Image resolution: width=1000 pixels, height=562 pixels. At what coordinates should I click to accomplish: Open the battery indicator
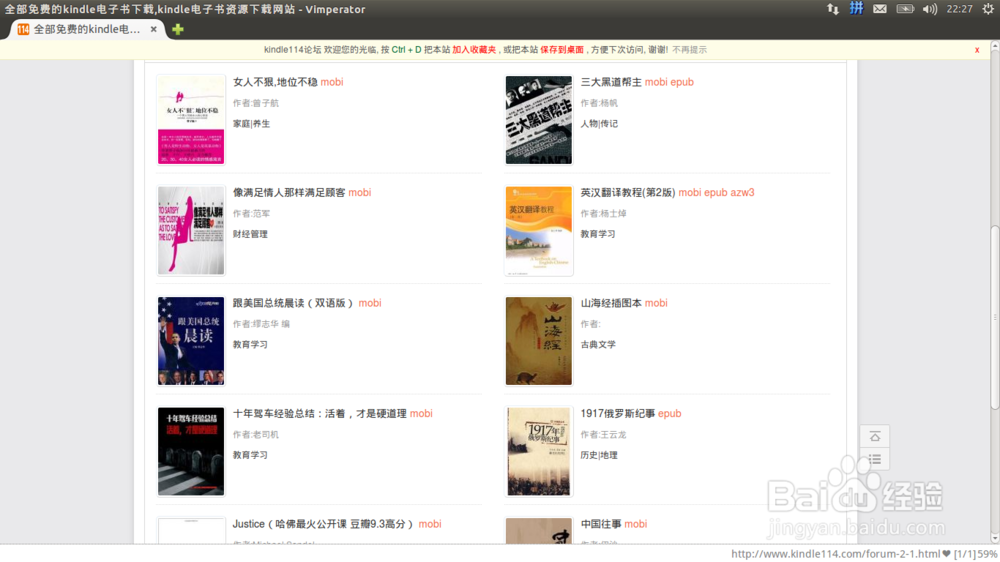pyautogui.click(x=905, y=9)
